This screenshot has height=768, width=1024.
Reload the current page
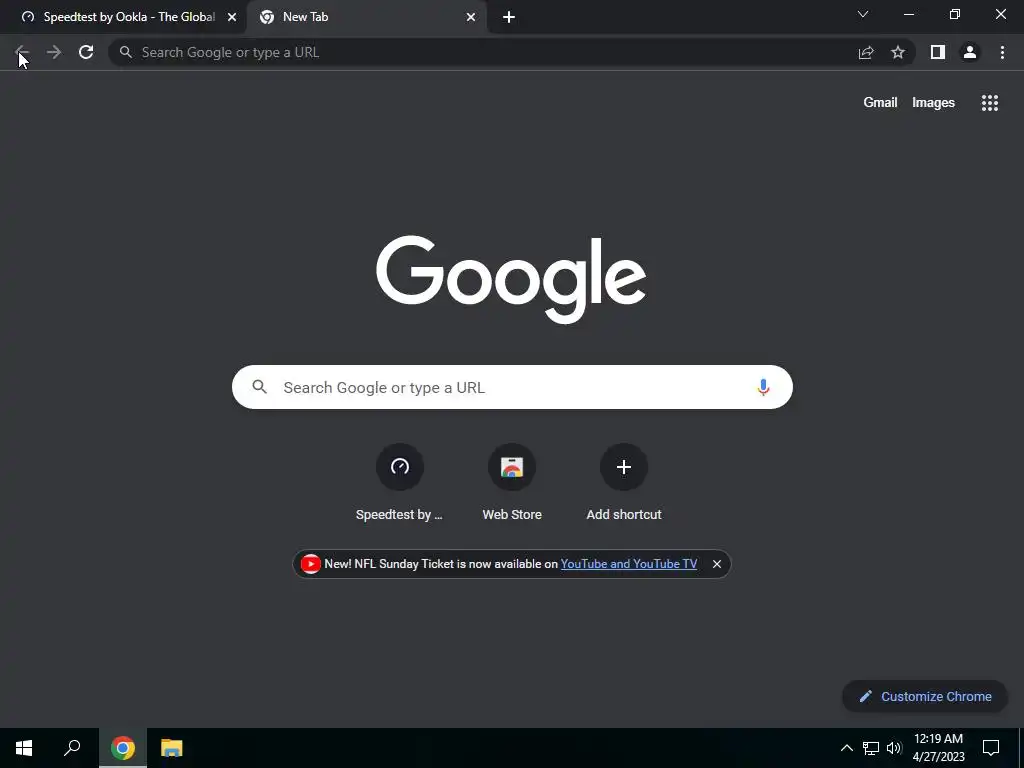point(86,52)
